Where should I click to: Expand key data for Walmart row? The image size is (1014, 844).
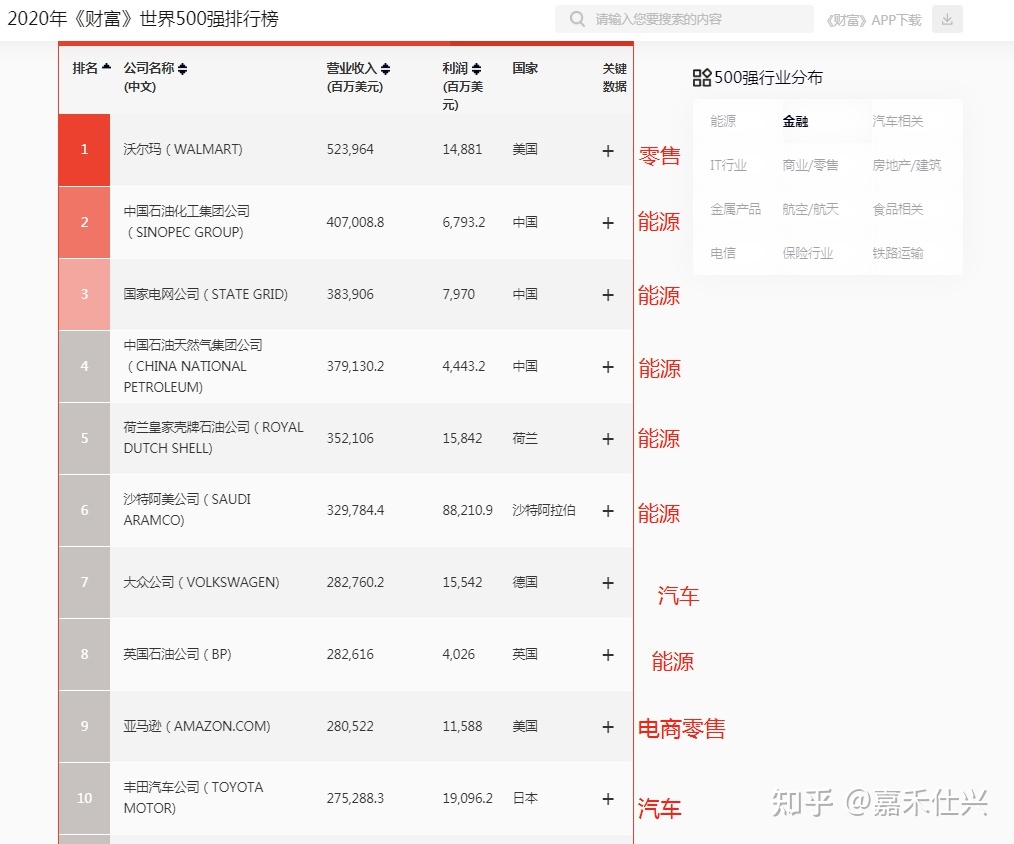[608, 151]
